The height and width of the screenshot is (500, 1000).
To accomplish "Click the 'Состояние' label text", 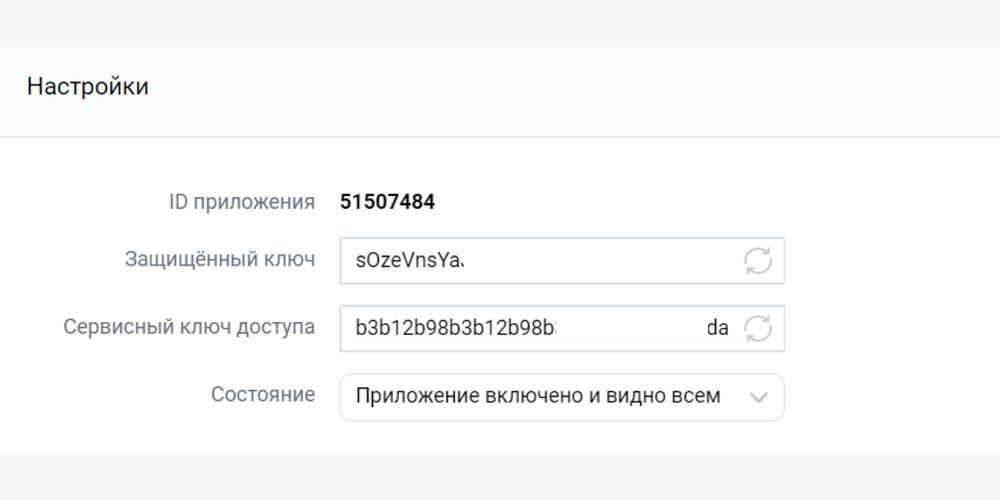I will pyautogui.click(x=263, y=395).
